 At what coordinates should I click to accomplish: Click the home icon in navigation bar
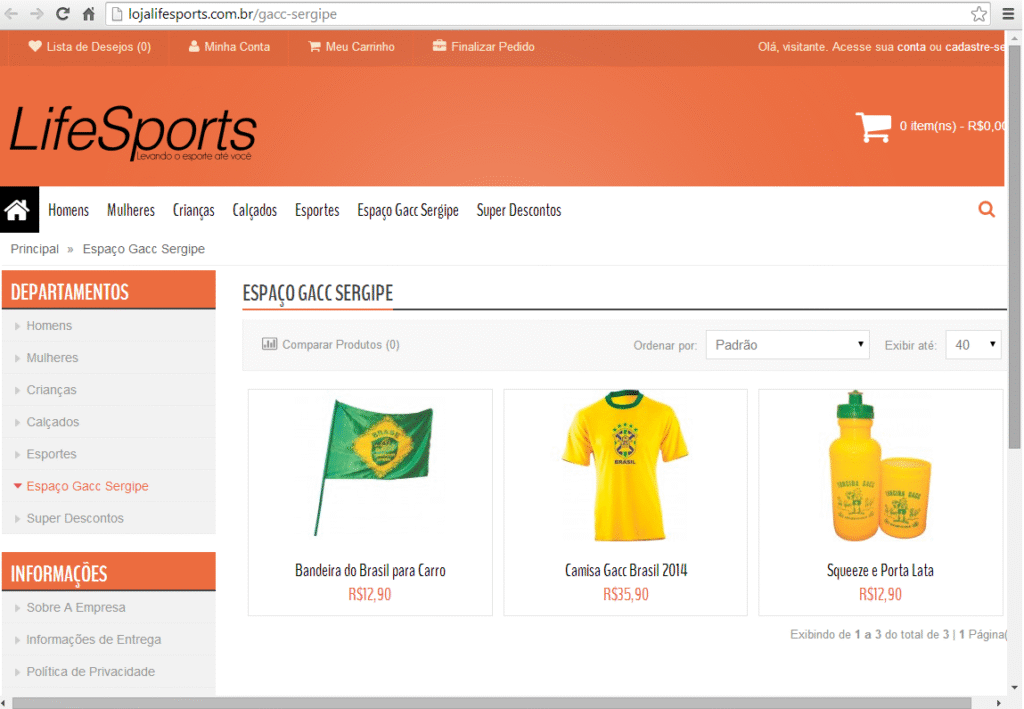pyautogui.click(x=18, y=210)
